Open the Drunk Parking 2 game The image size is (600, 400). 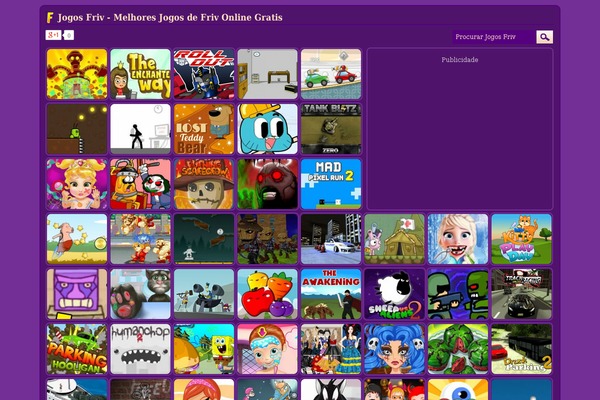522,349
